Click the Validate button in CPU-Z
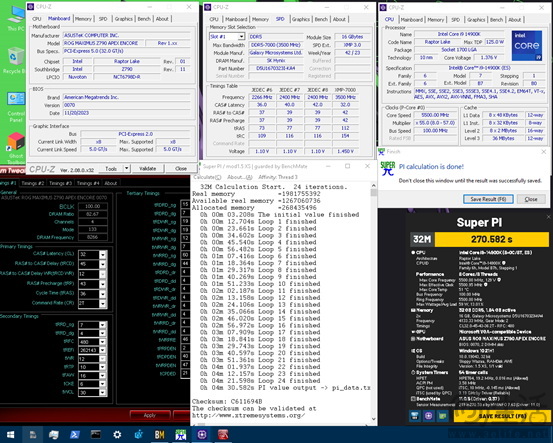This screenshot has width=553, height=443. (147, 169)
